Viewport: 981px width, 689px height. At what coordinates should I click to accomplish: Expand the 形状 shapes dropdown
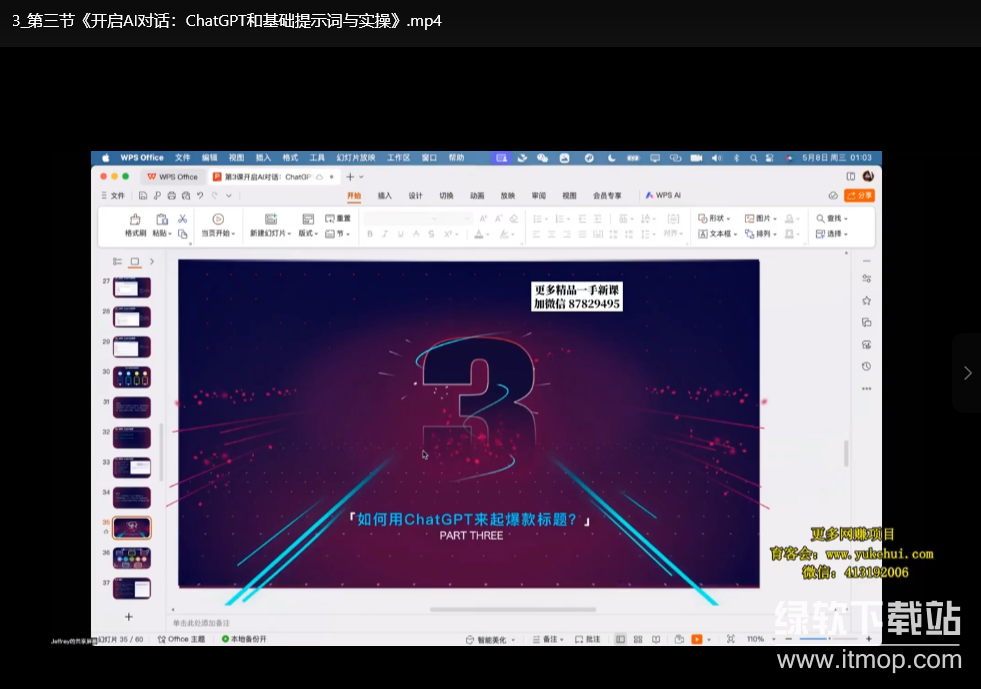714,218
